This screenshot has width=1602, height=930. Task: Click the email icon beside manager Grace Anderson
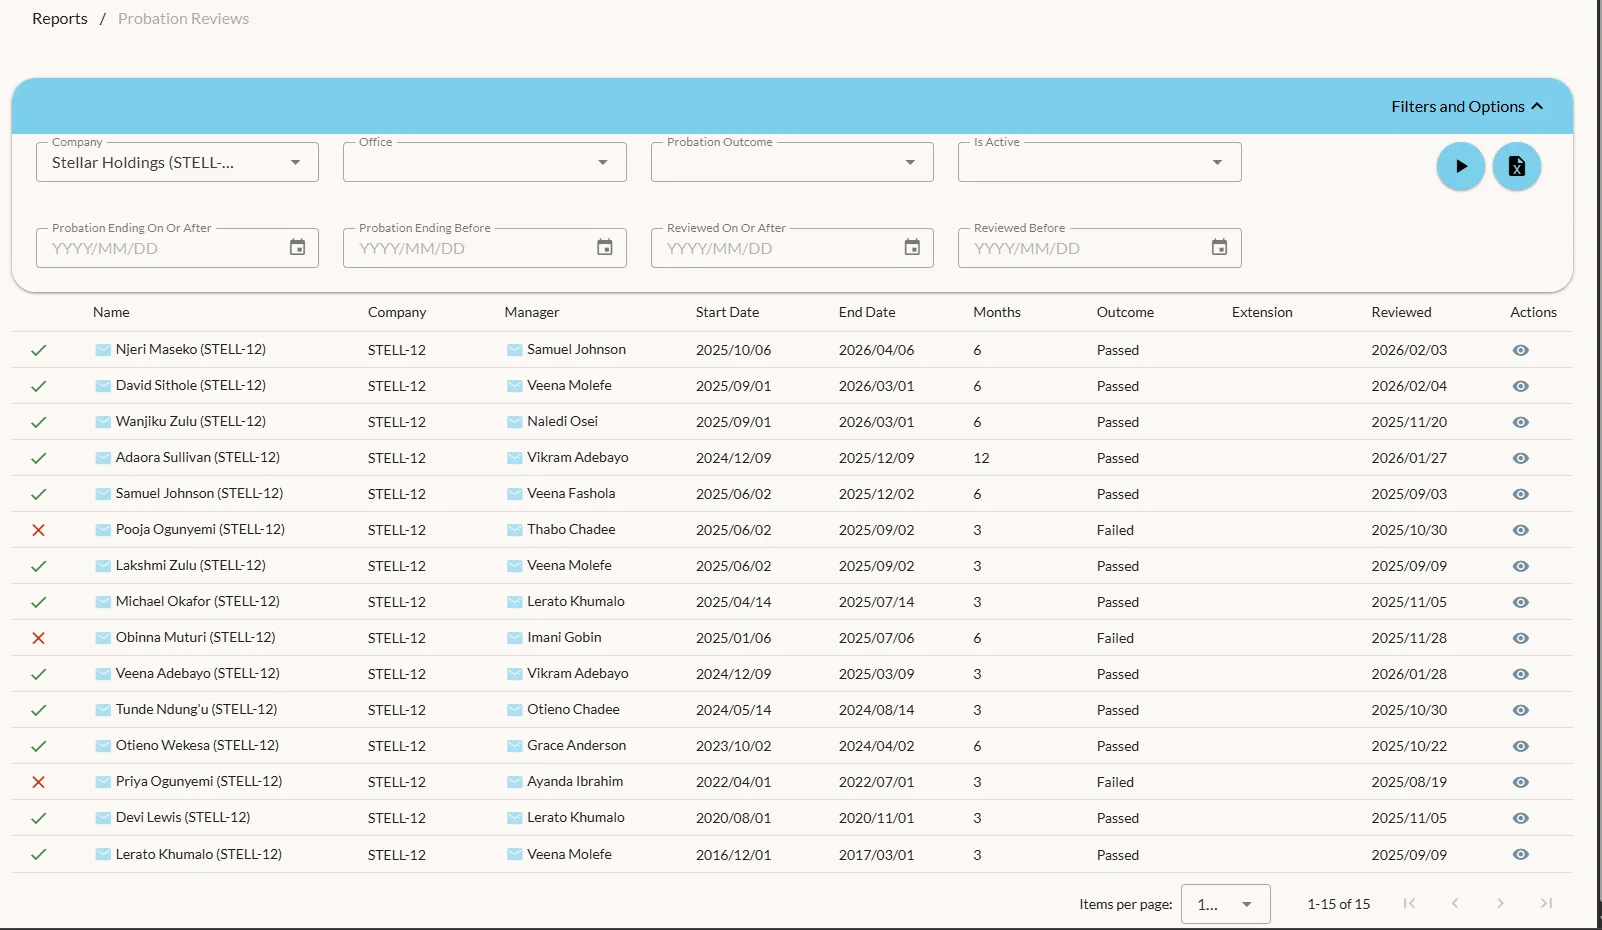pyautogui.click(x=514, y=746)
